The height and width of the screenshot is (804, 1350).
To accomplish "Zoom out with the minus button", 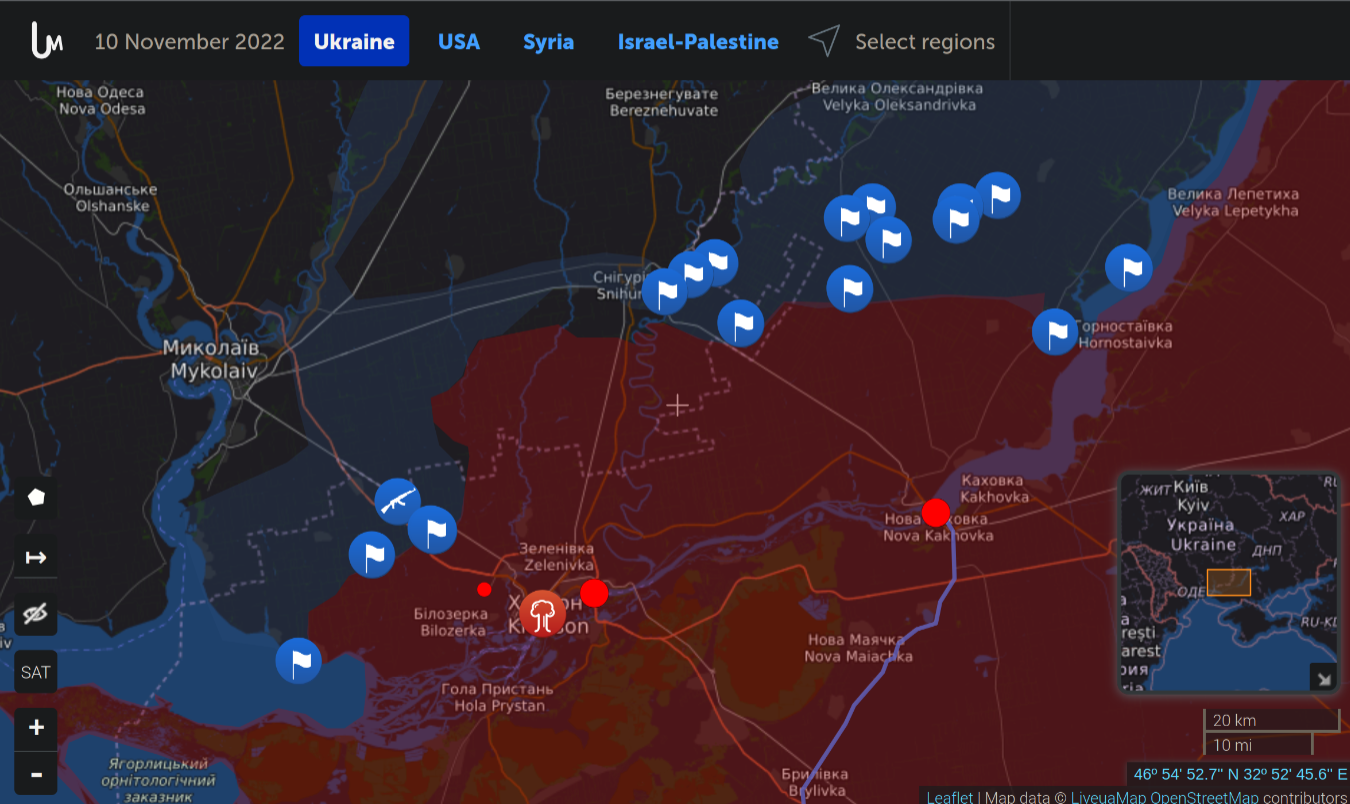I will (36, 774).
